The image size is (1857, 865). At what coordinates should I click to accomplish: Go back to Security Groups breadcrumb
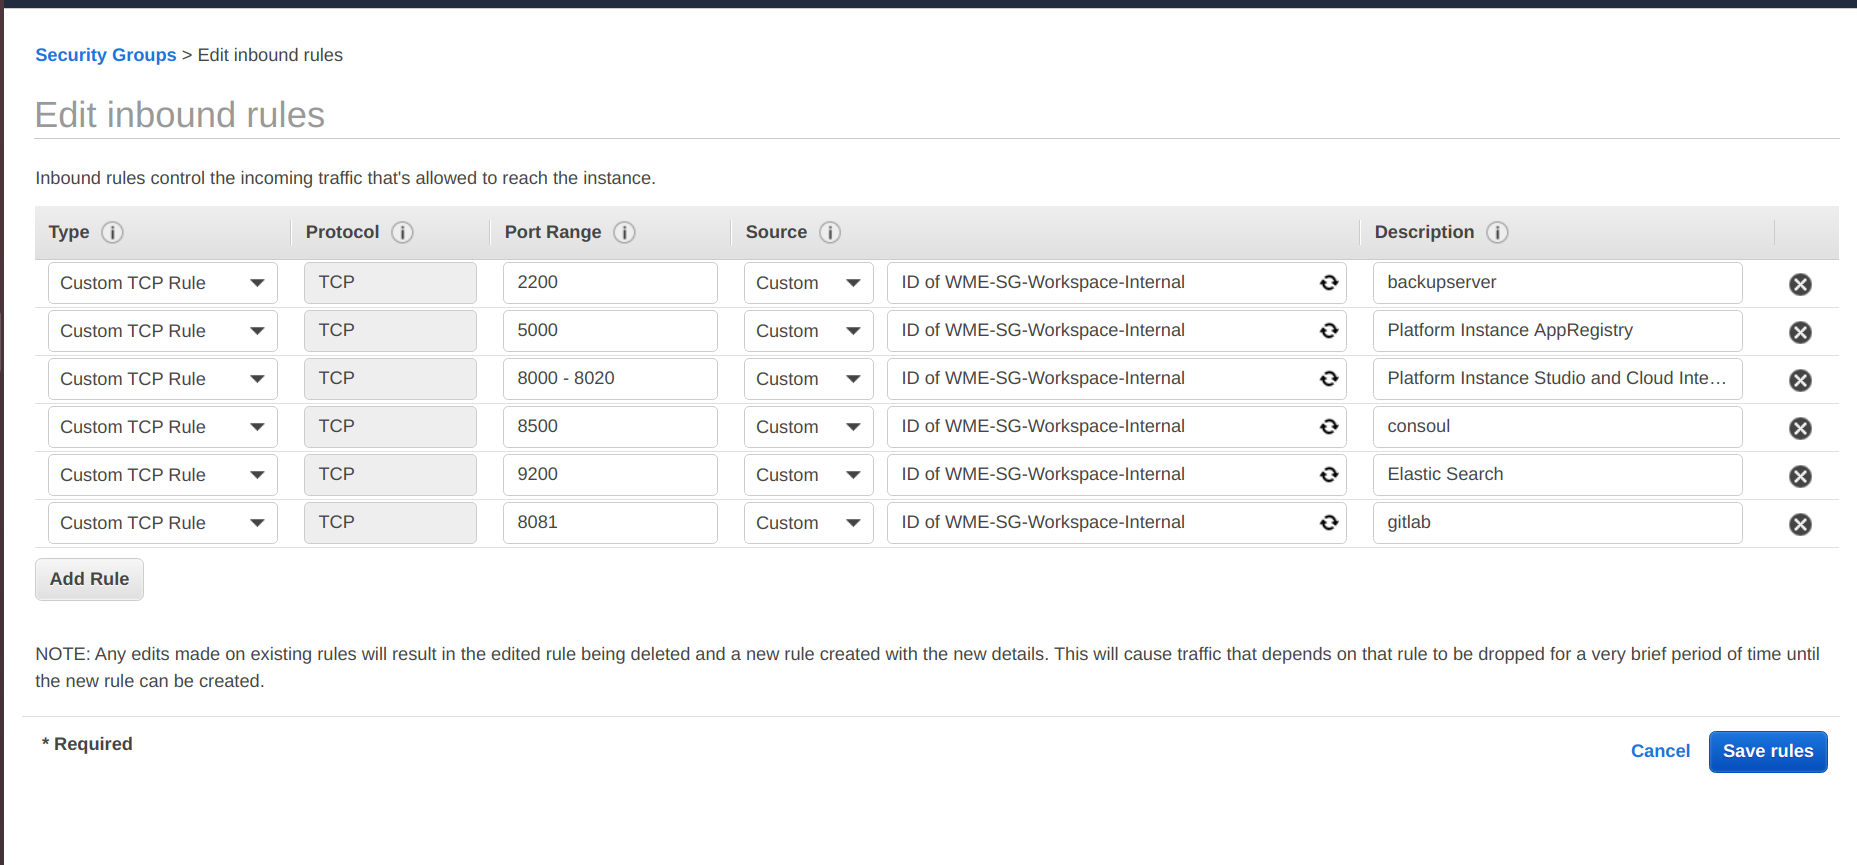[106, 55]
